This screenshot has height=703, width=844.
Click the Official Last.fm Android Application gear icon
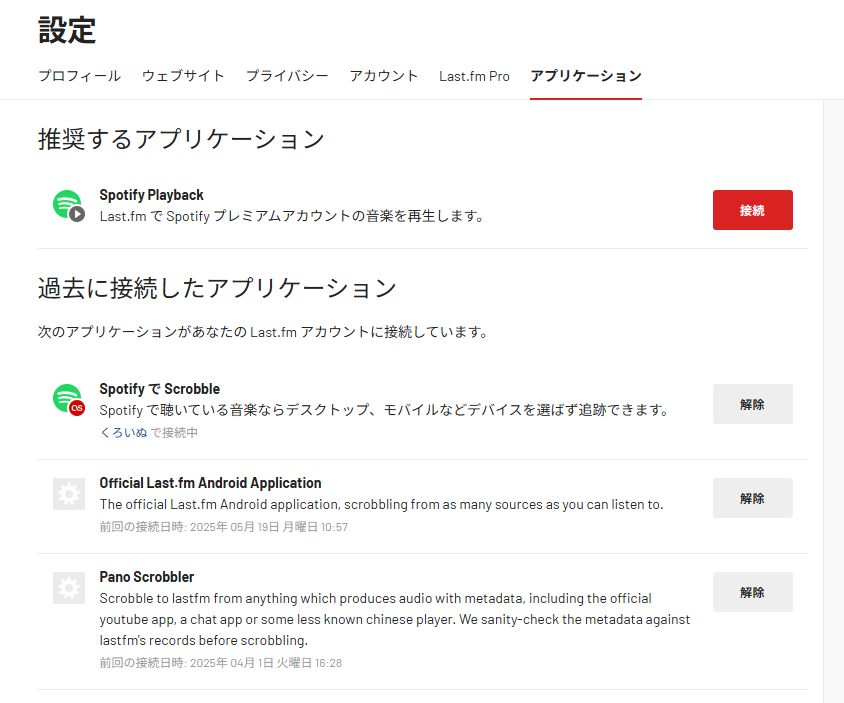pos(68,494)
